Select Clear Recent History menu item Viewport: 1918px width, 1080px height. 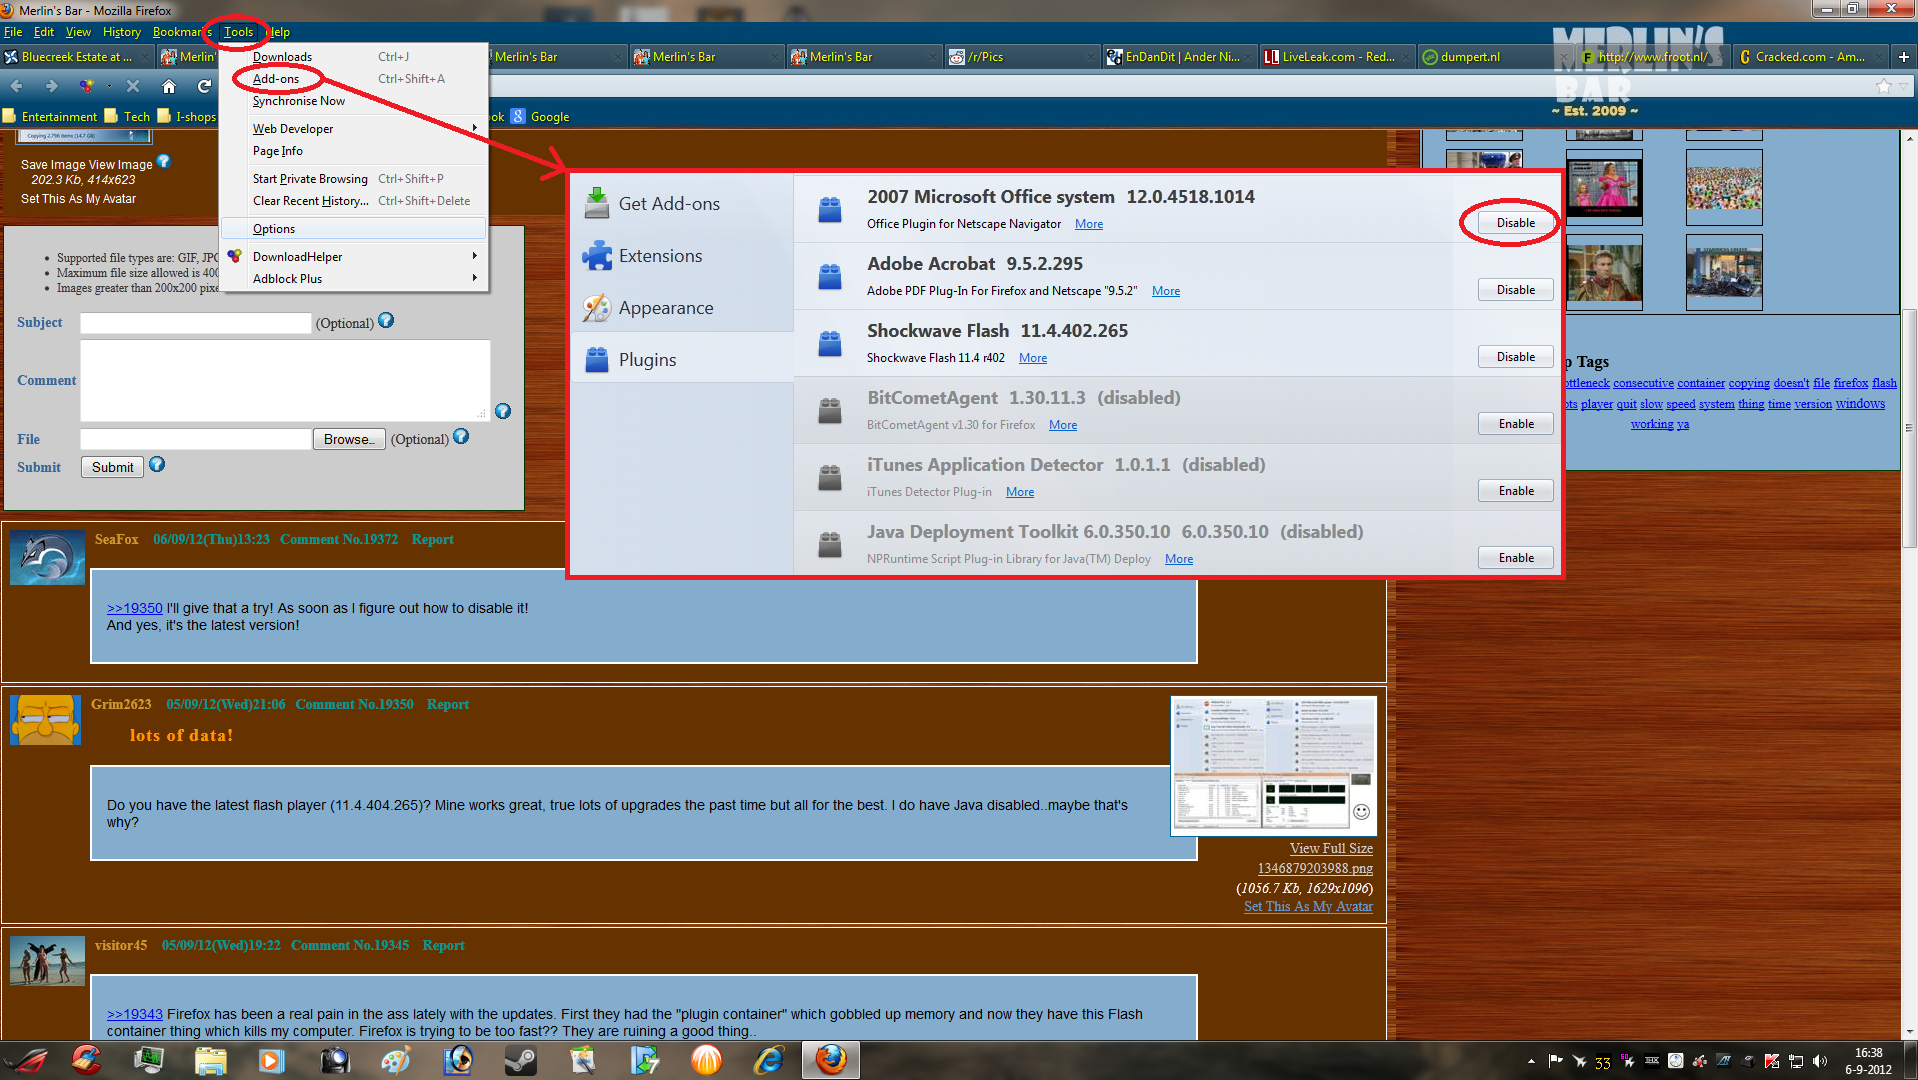(x=354, y=200)
